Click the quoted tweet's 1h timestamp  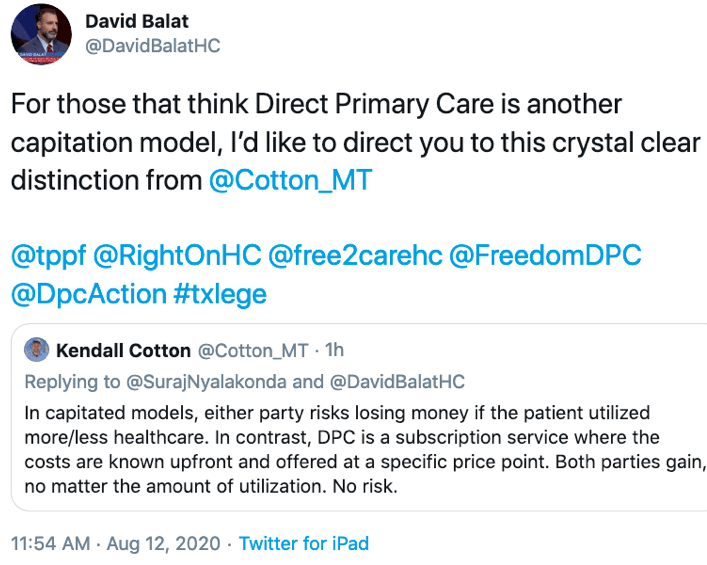click(335, 351)
